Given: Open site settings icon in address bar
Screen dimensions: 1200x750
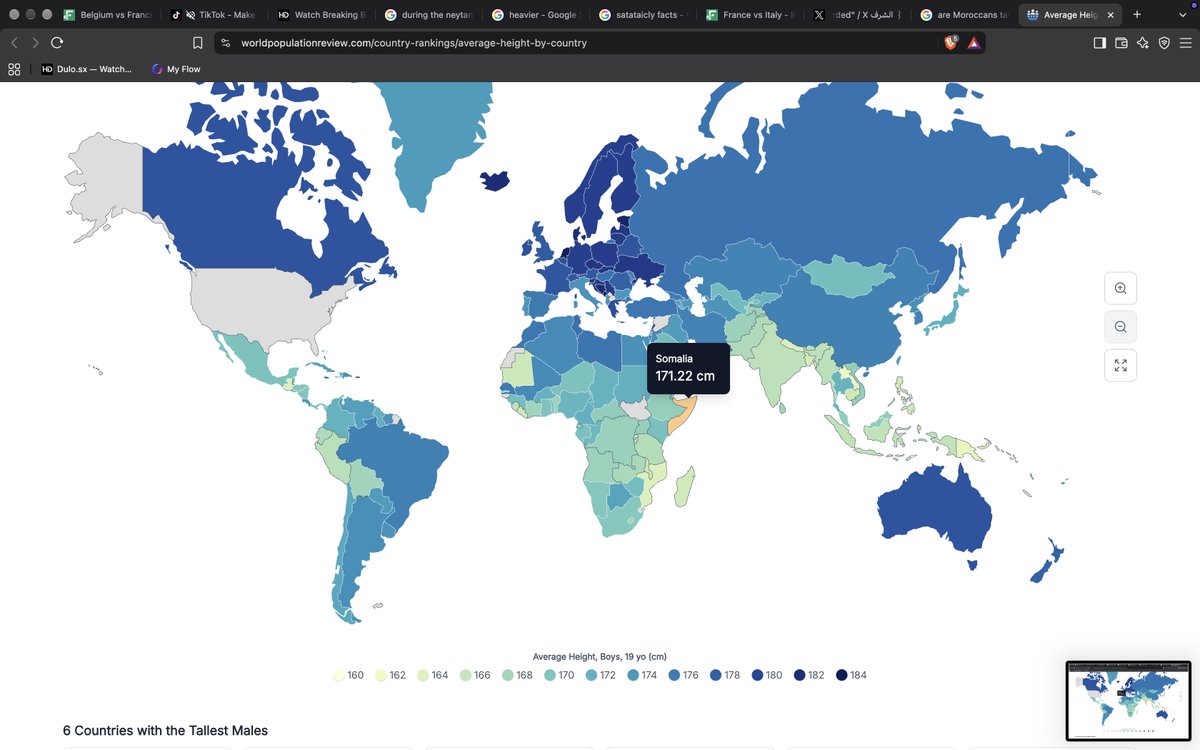Looking at the screenshot, I should (x=225, y=43).
